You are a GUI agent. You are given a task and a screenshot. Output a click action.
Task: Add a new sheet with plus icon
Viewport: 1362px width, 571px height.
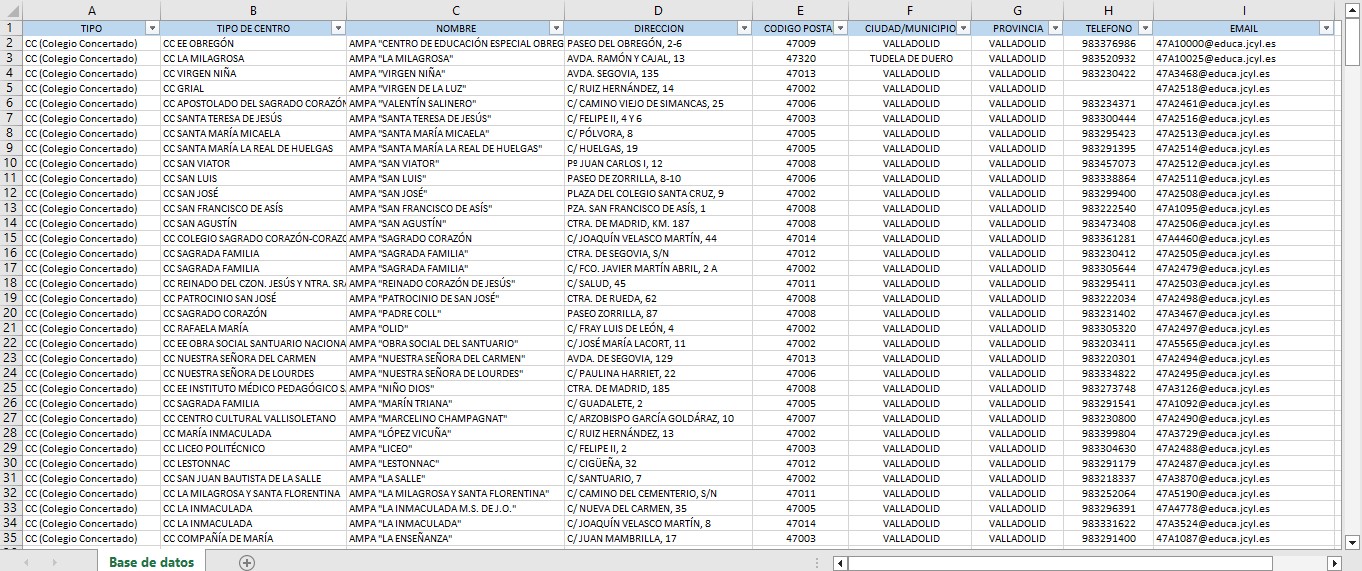click(x=247, y=563)
